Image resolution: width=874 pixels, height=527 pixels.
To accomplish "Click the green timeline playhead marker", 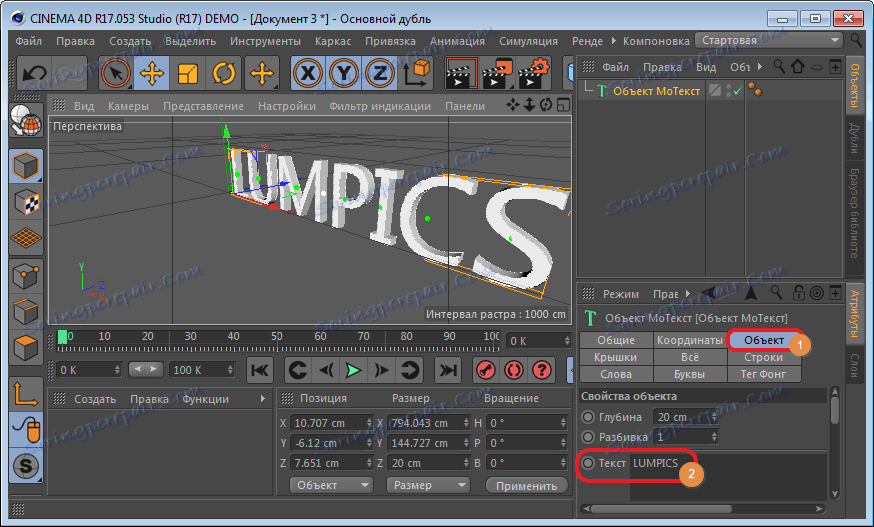I will [63, 337].
